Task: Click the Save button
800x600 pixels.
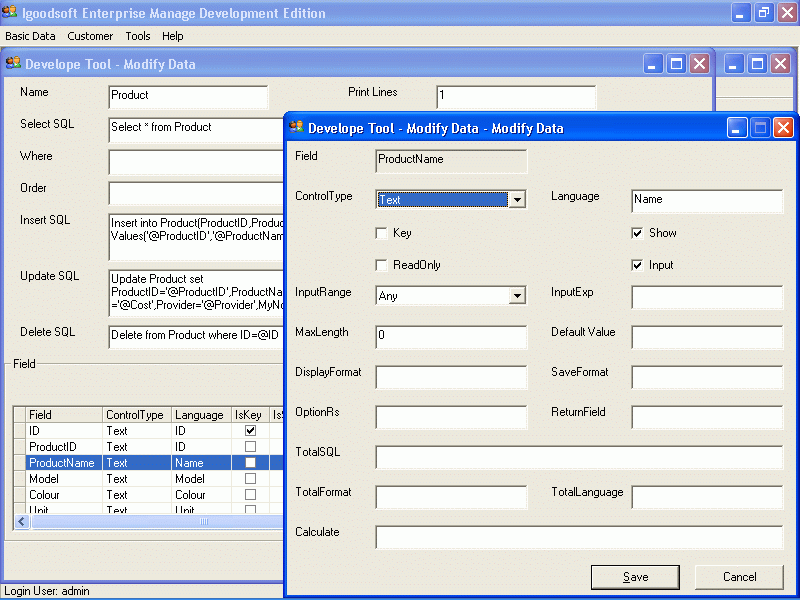Action: 635,577
